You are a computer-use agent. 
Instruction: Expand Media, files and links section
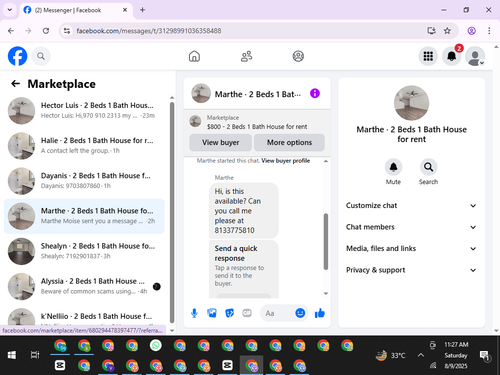click(411, 248)
